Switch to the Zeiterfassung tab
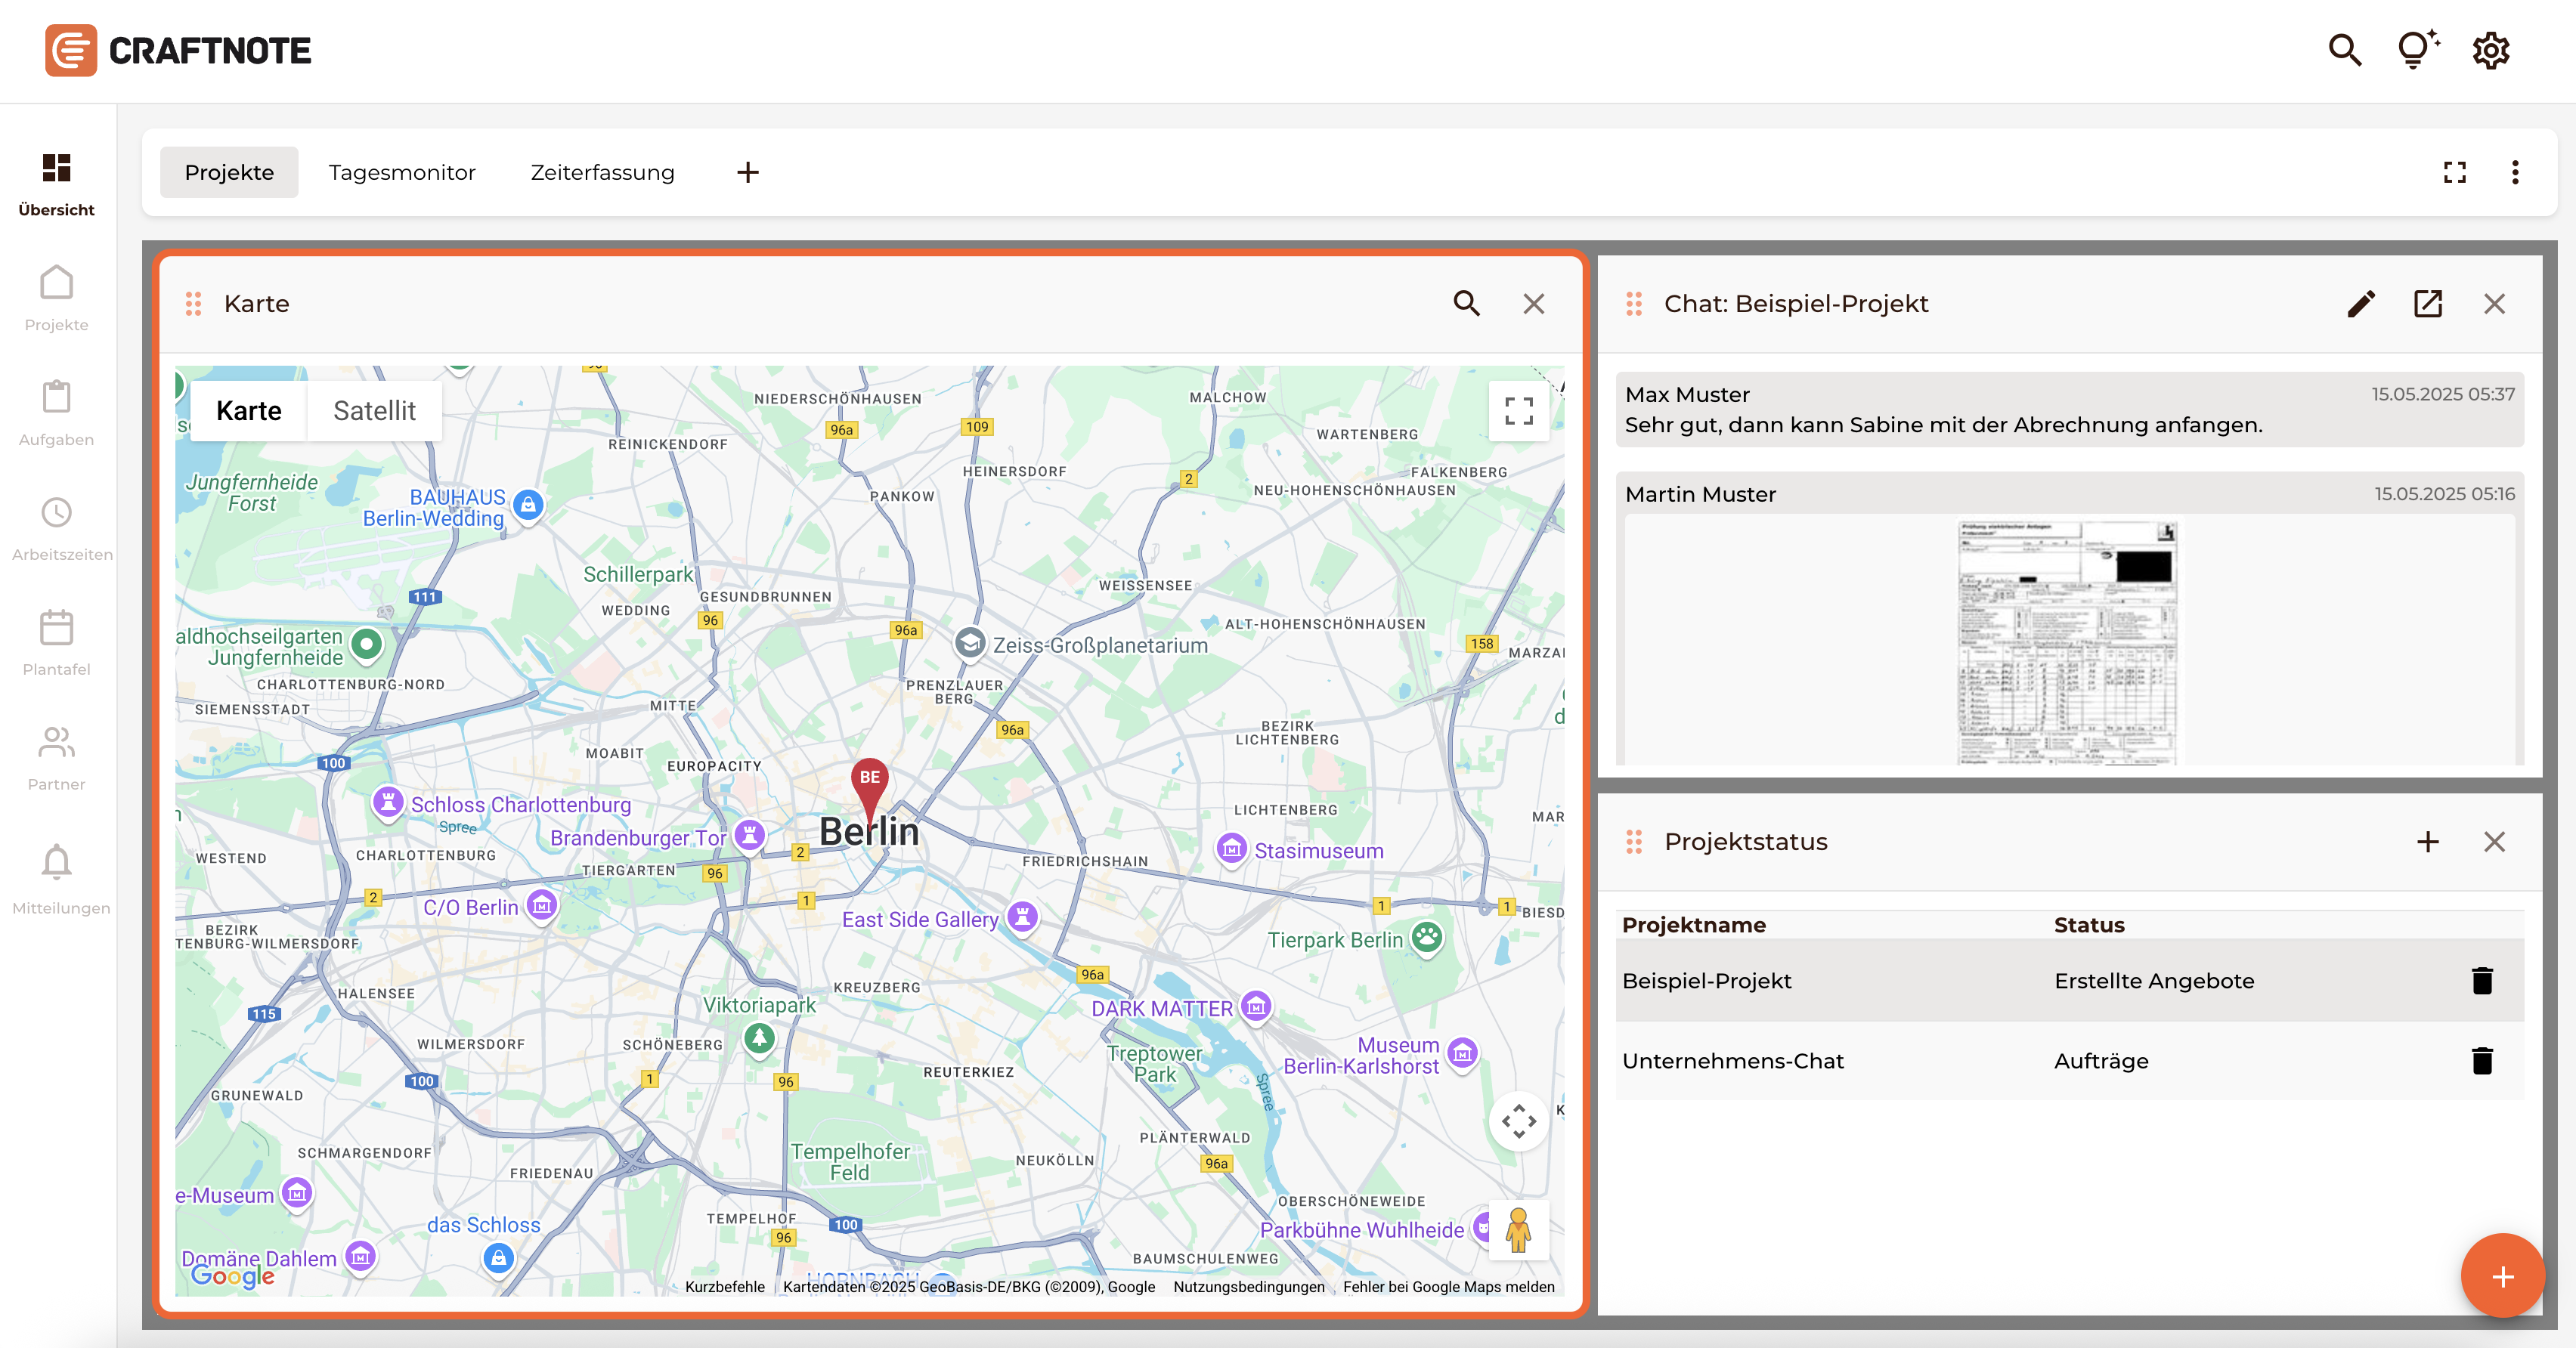 [x=602, y=172]
